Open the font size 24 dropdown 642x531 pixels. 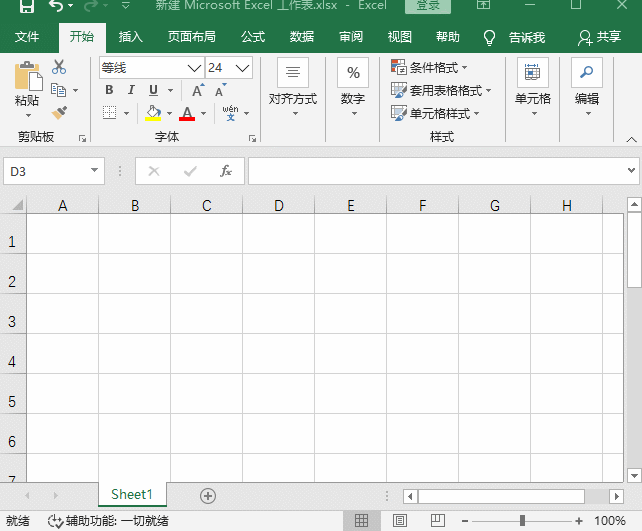point(242,68)
